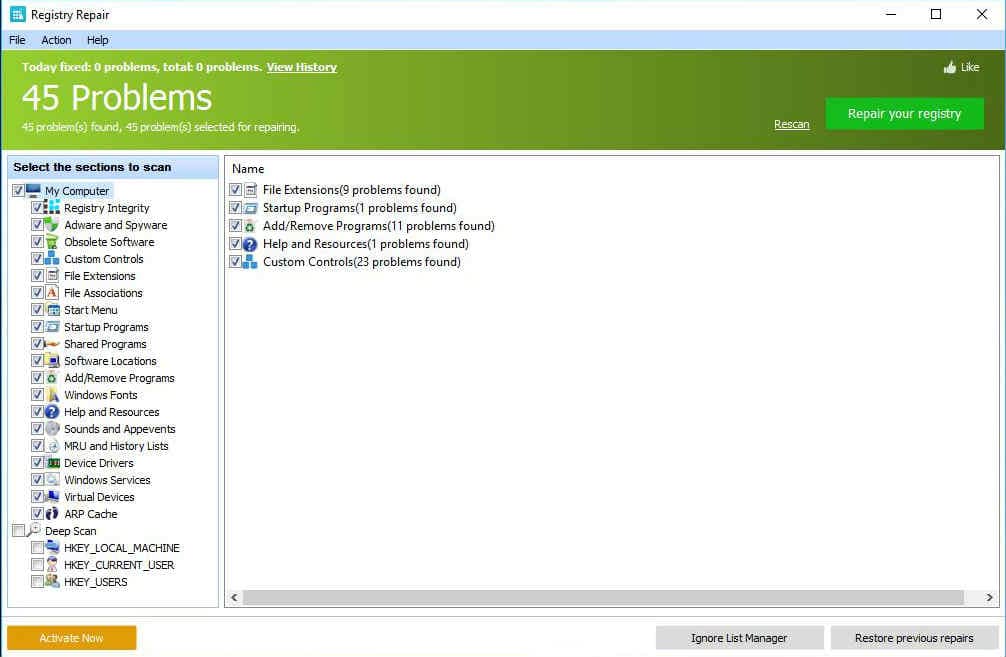Enable the Deep Scan checkbox
Screen dimensions: 1006x657
tap(19, 531)
